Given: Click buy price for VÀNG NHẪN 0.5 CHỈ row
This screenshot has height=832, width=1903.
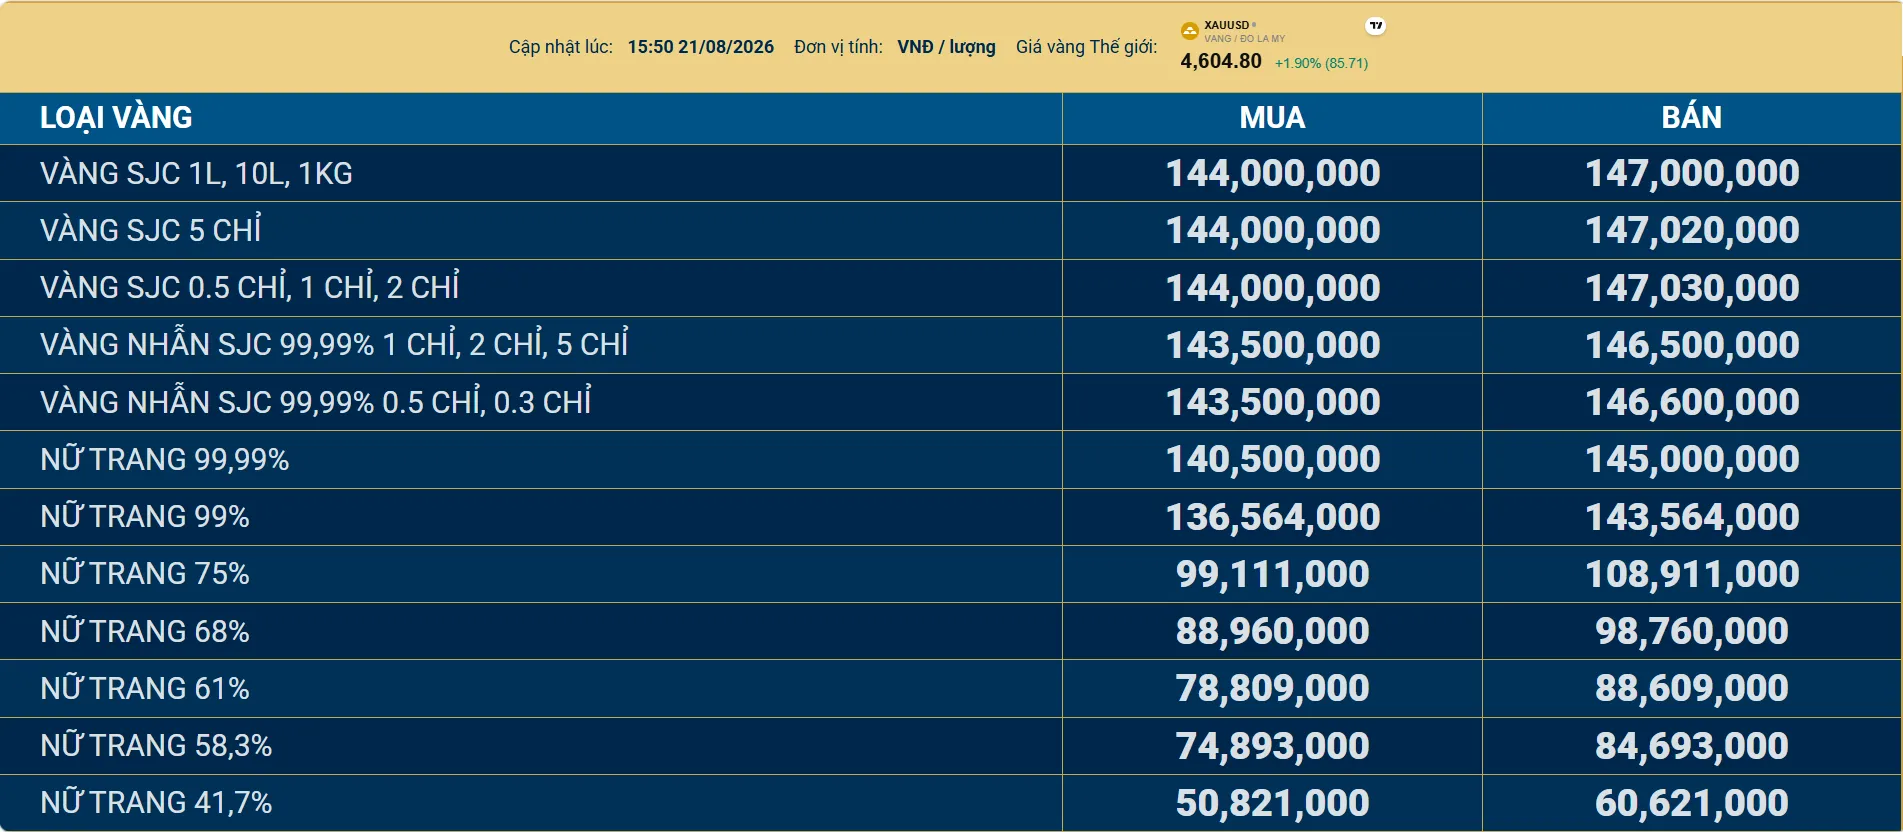Looking at the screenshot, I should 1273,402.
